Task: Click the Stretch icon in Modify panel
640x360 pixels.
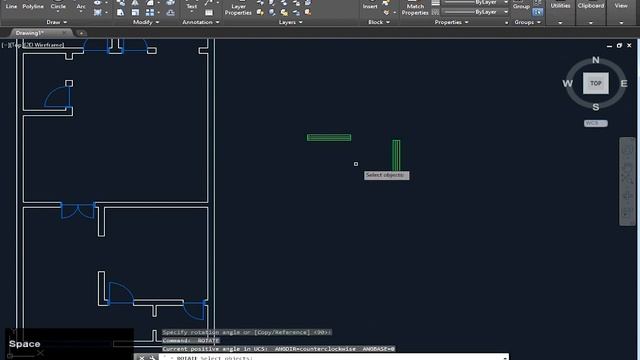Action: coord(120,13)
